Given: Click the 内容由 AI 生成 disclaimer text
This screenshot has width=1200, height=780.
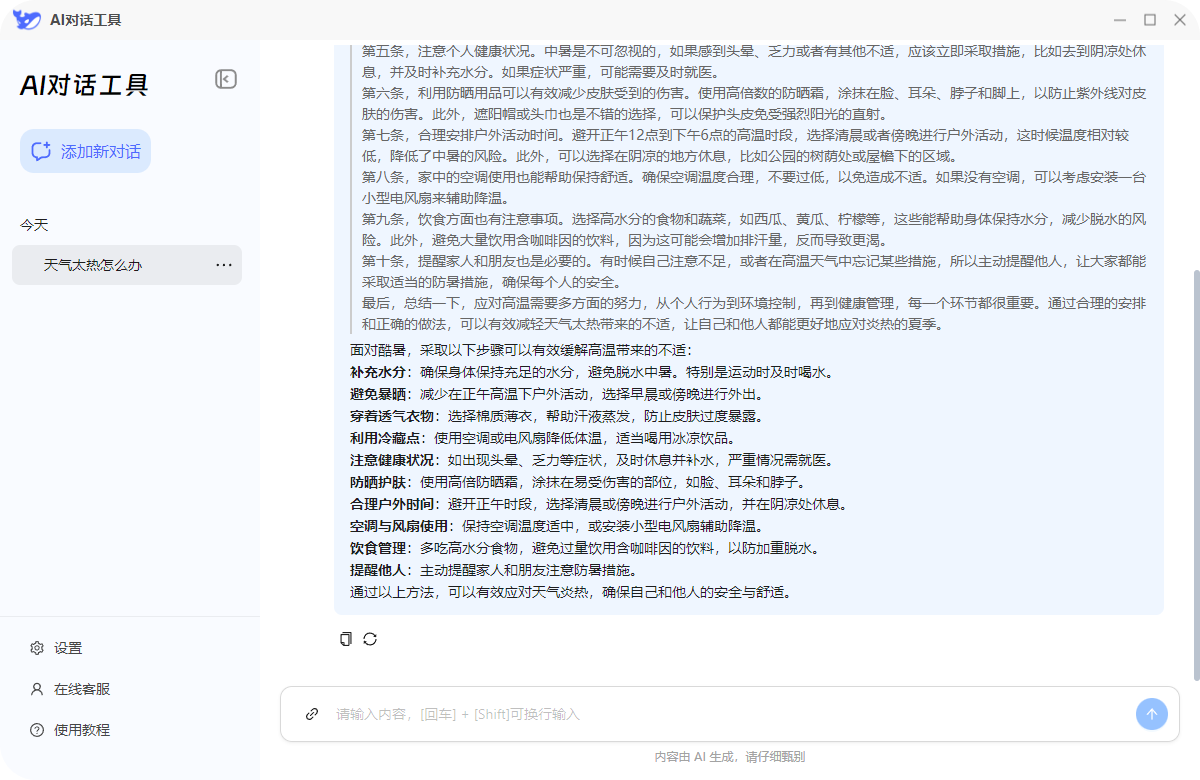Looking at the screenshot, I should tap(730, 757).
